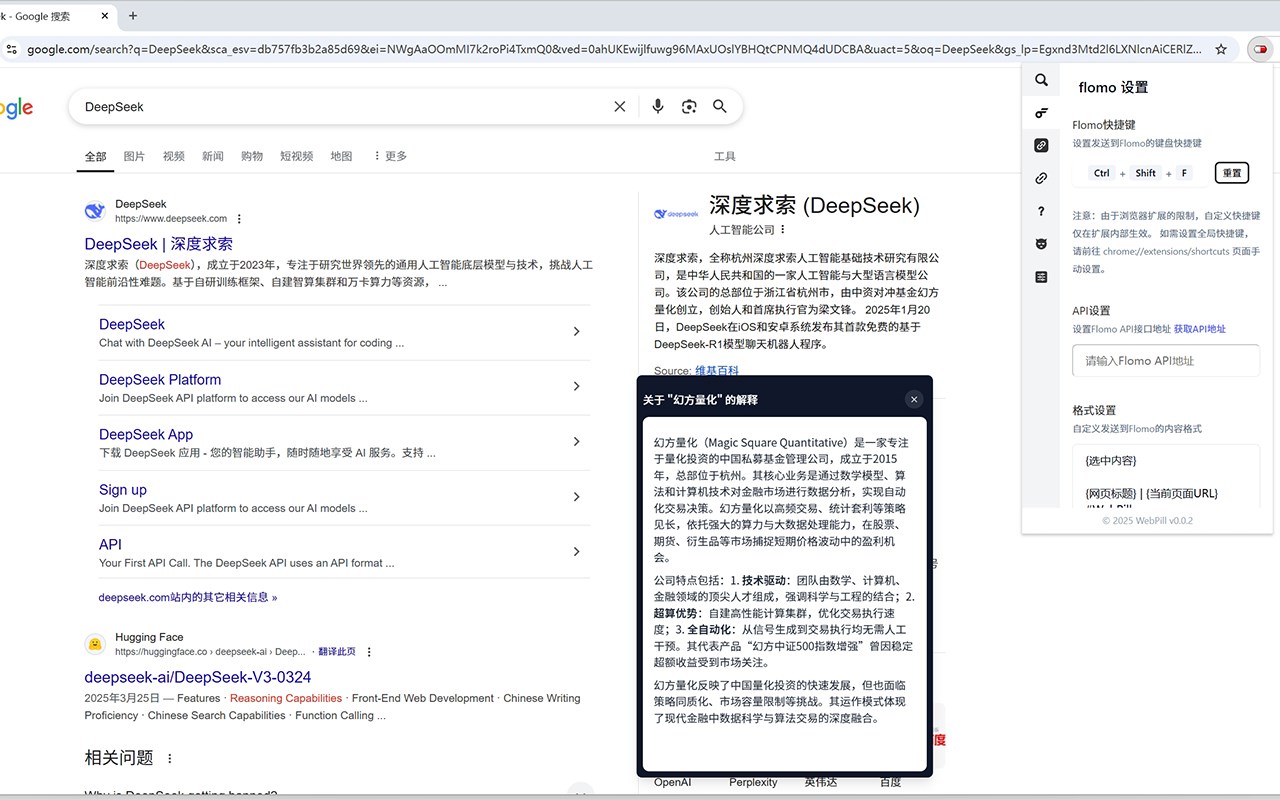The width and height of the screenshot is (1280, 800).
Task: Open the 更多 search filters dropdown
Action: [390, 156]
